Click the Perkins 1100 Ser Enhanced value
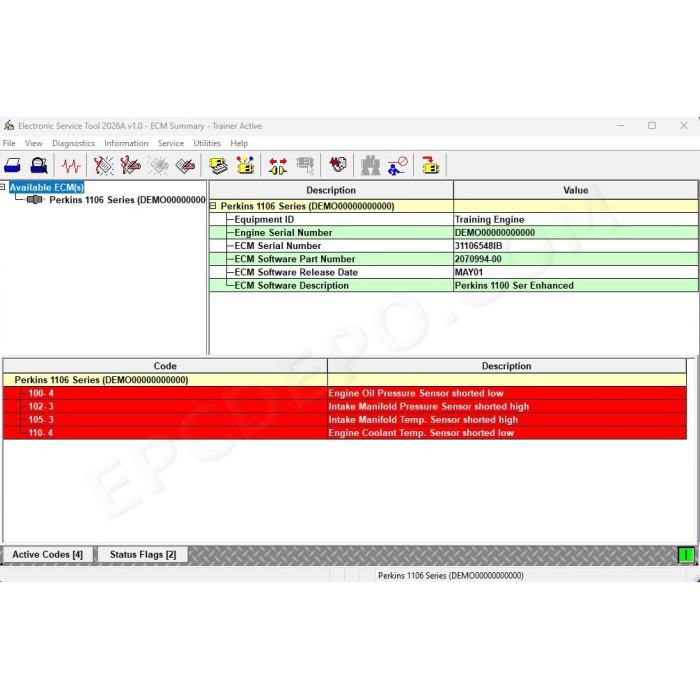The image size is (700, 700). pos(575,285)
